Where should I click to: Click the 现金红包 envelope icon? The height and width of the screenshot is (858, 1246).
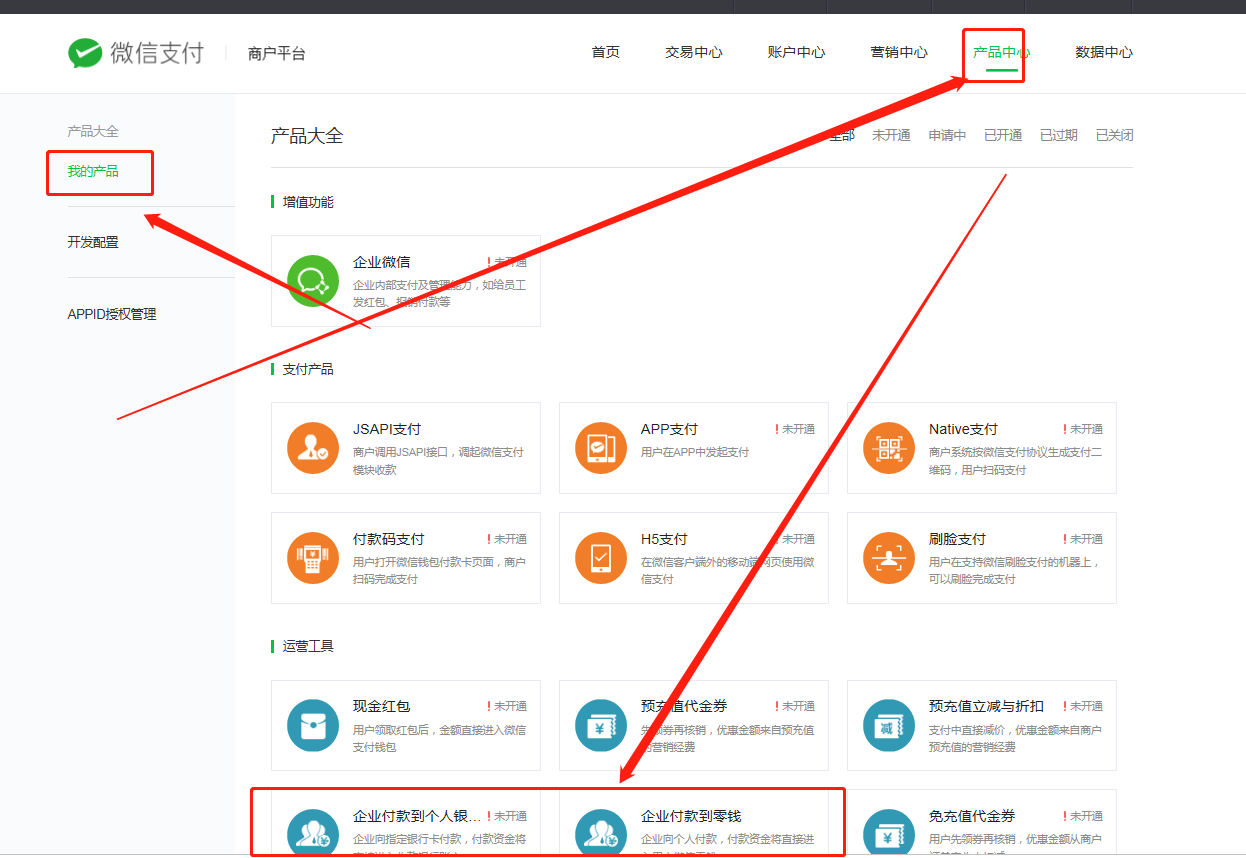tap(313, 725)
